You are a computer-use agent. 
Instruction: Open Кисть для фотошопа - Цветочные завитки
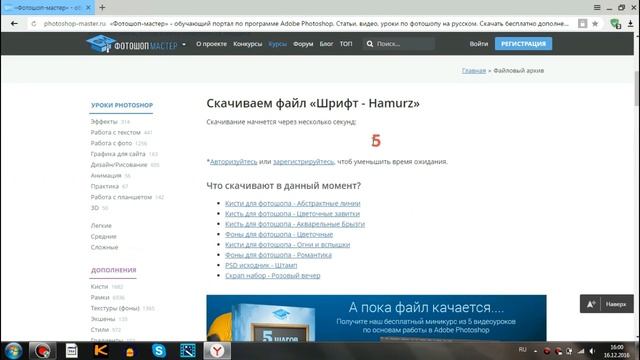[x=292, y=213]
